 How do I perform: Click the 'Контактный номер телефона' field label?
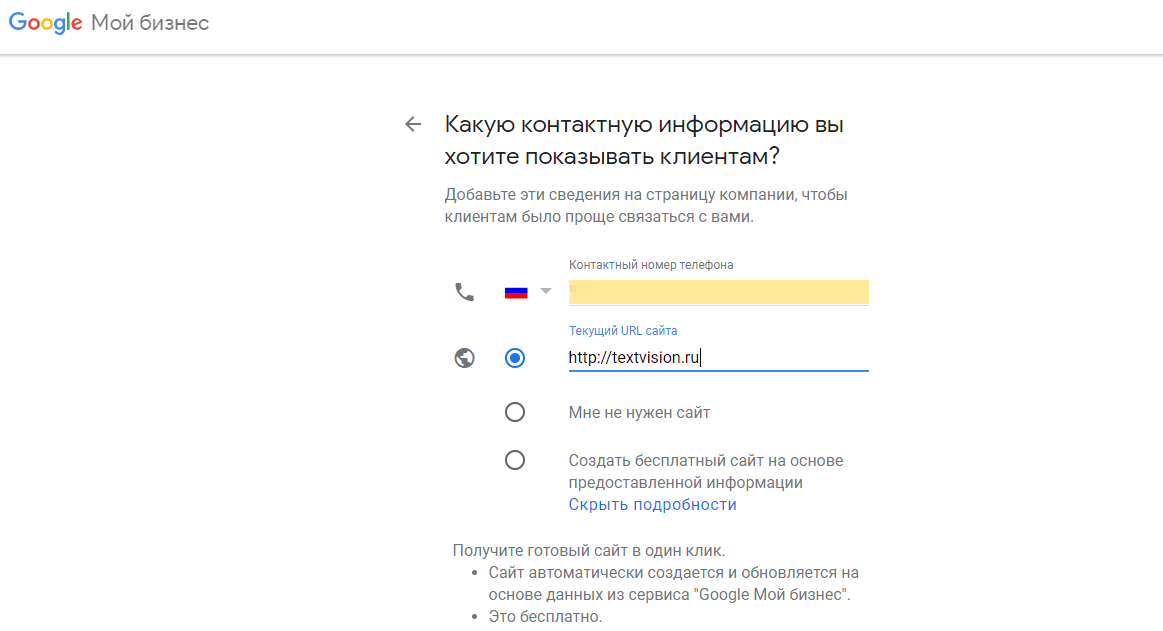click(x=652, y=264)
